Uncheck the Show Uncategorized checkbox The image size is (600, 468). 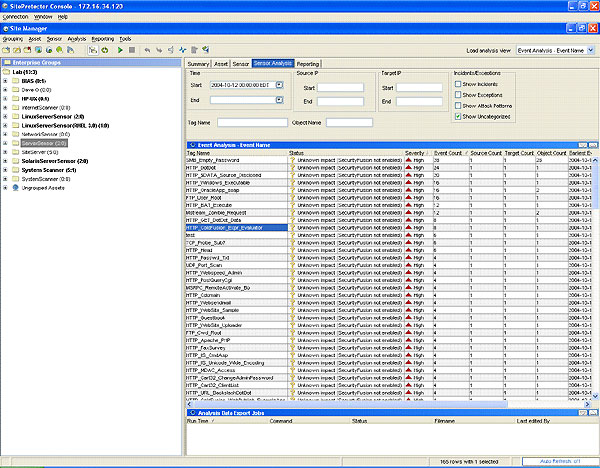pos(458,116)
